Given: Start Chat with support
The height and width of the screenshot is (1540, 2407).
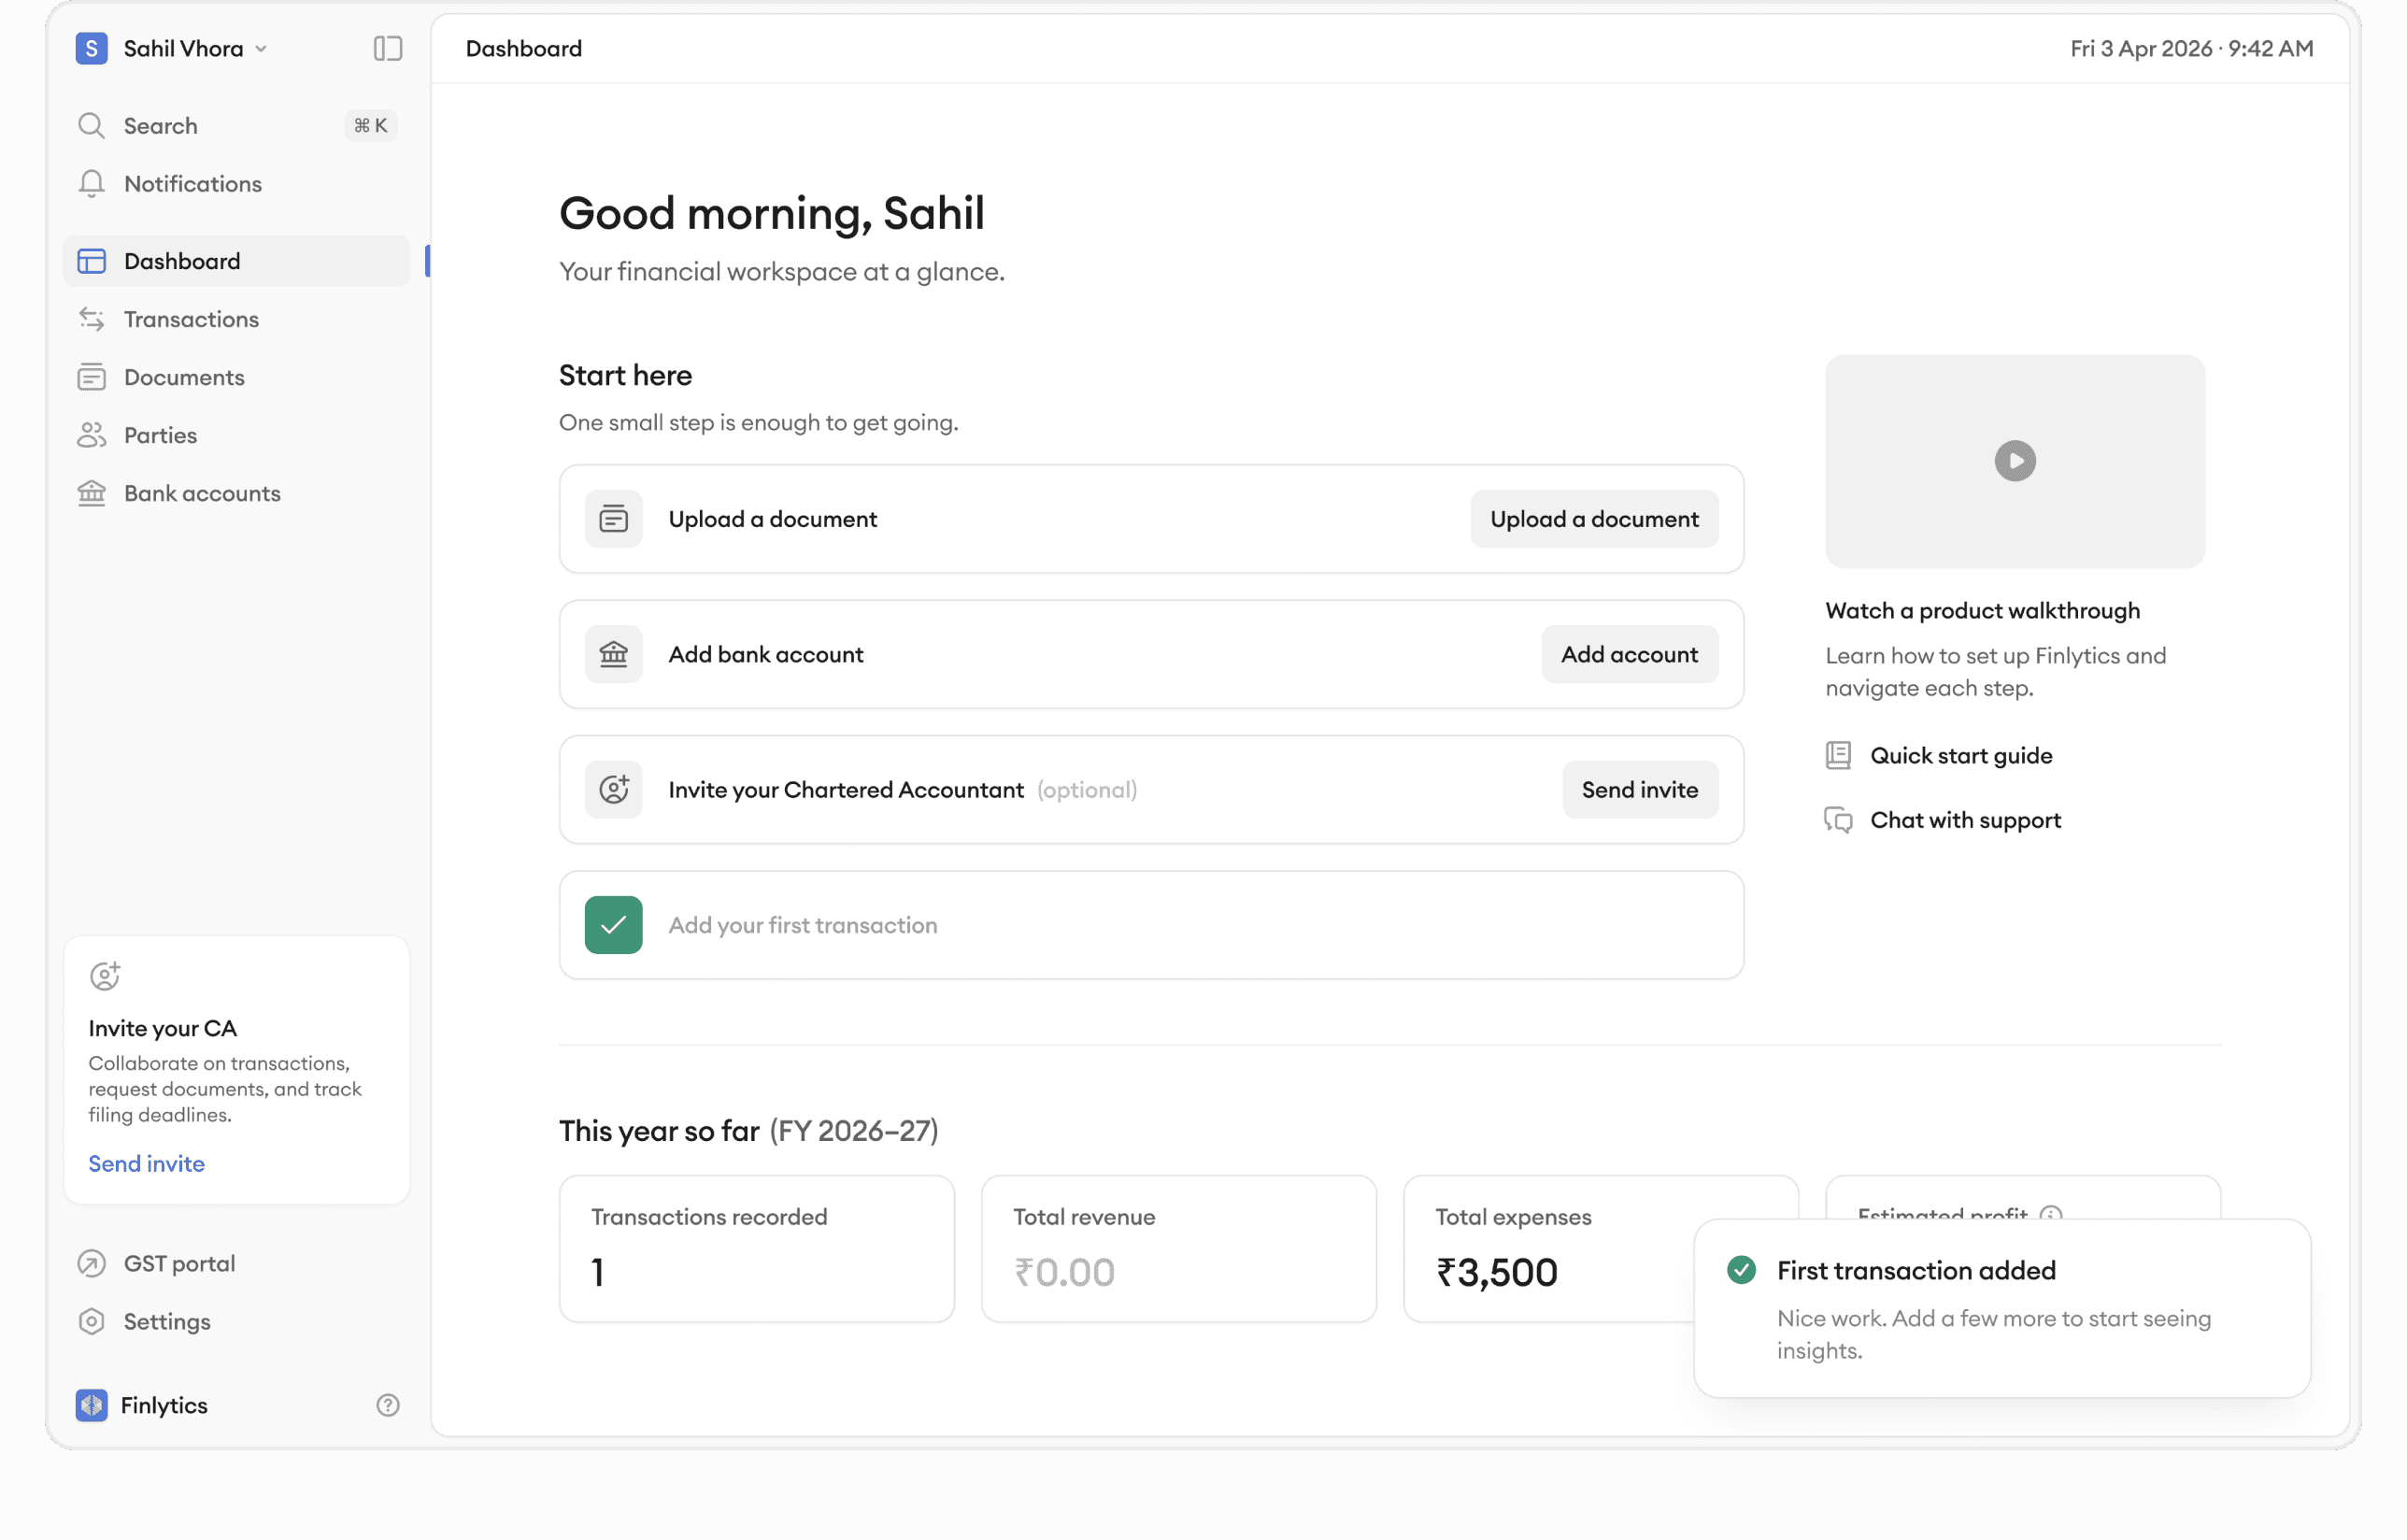Looking at the screenshot, I should click(1964, 820).
